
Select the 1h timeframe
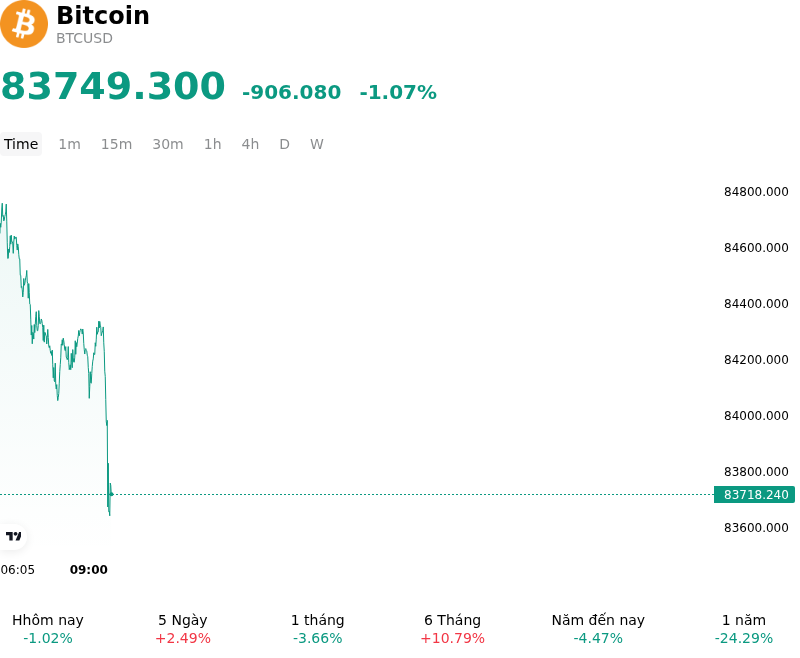tap(213, 144)
